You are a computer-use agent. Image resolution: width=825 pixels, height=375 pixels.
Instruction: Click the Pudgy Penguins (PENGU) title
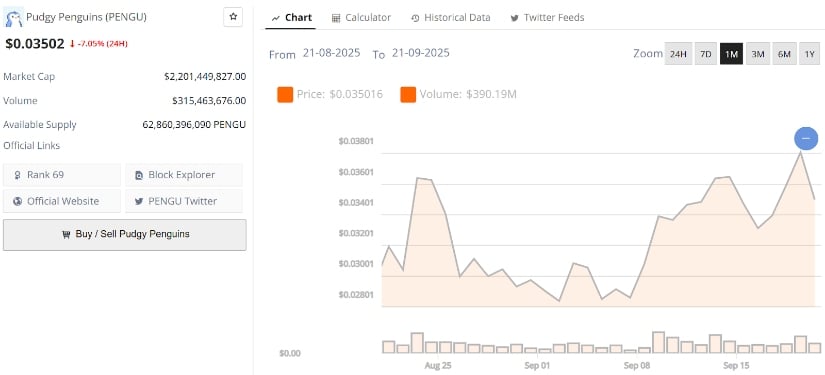(86, 17)
